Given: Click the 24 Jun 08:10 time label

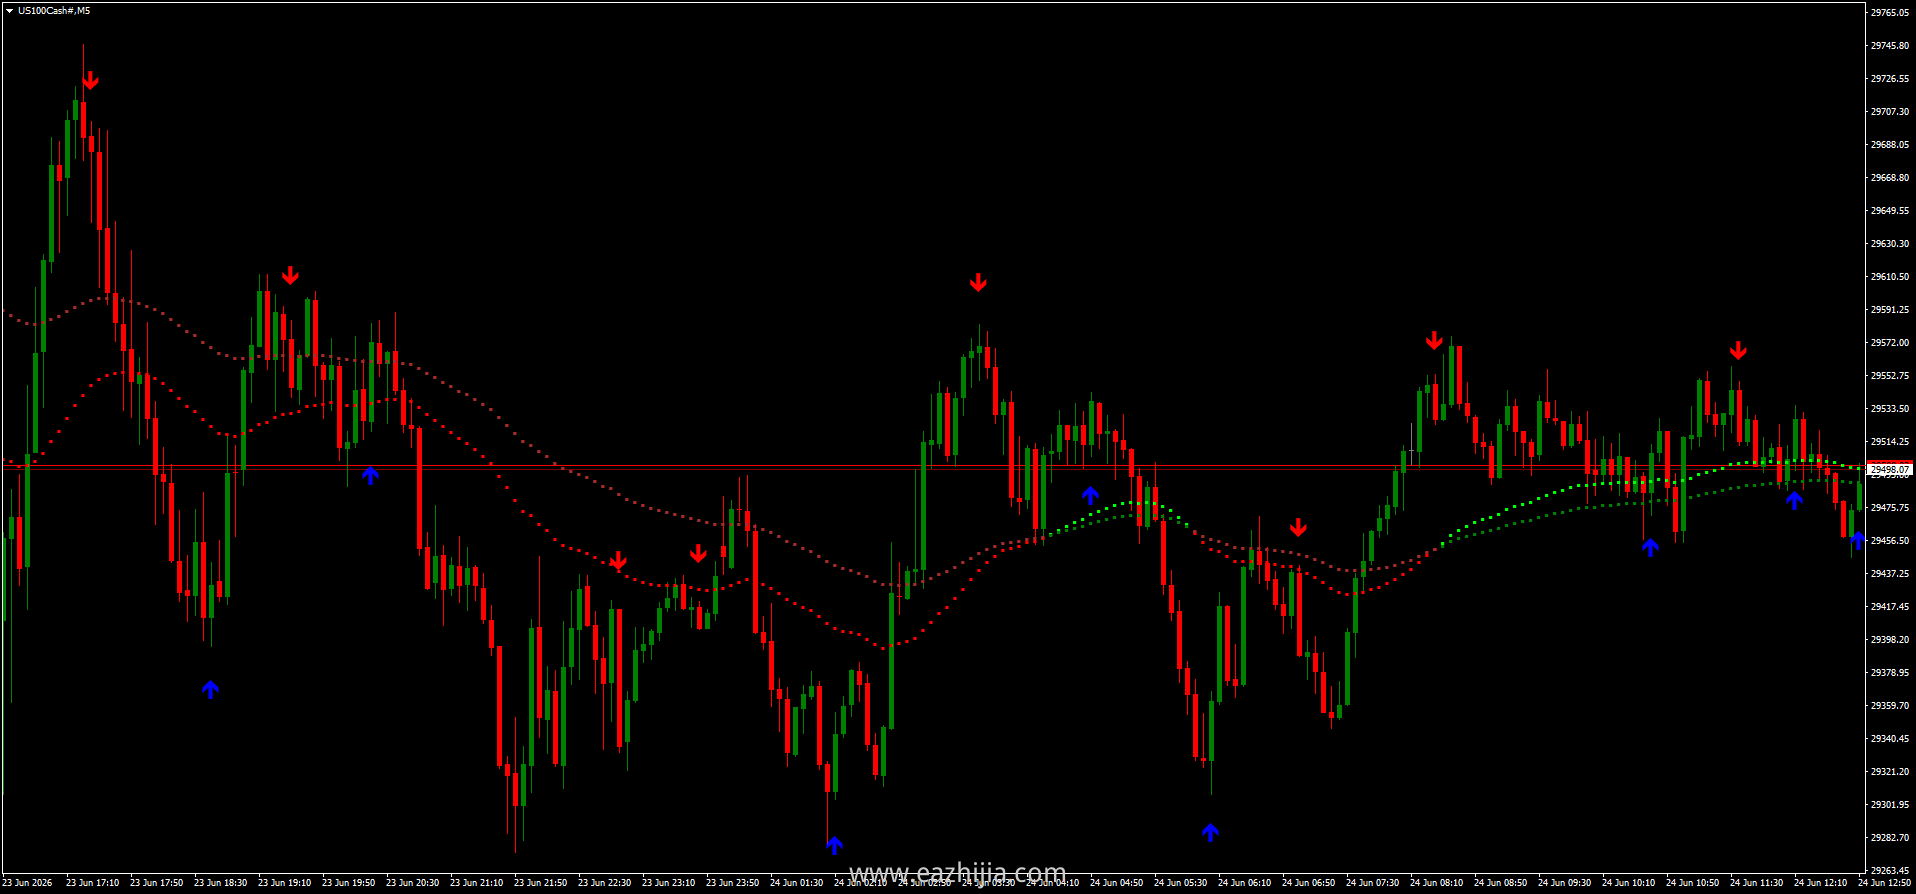Looking at the screenshot, I should coord(1436,882).
